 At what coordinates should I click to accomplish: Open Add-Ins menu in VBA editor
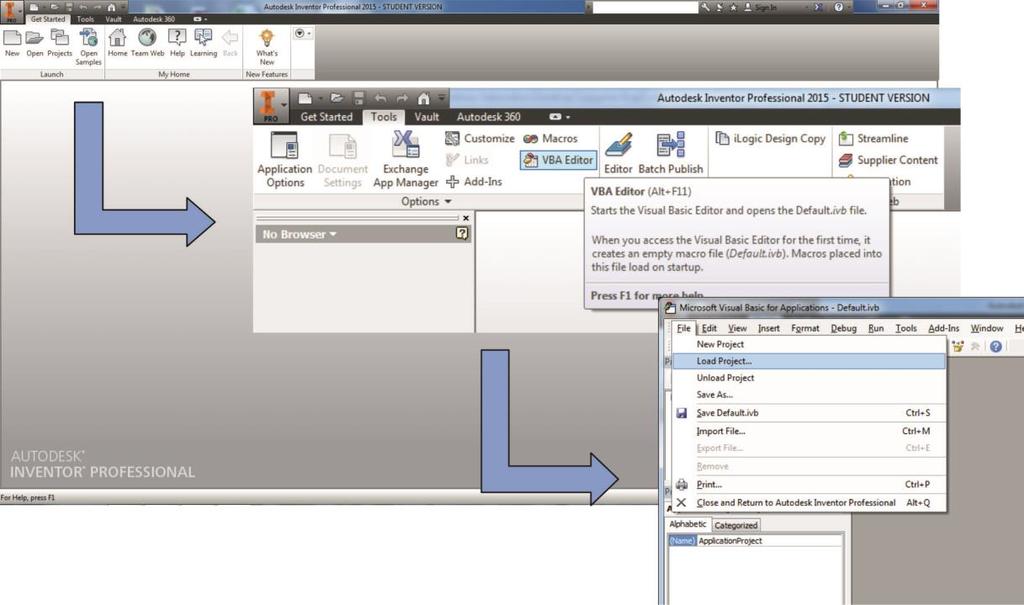tap(944, 328)
